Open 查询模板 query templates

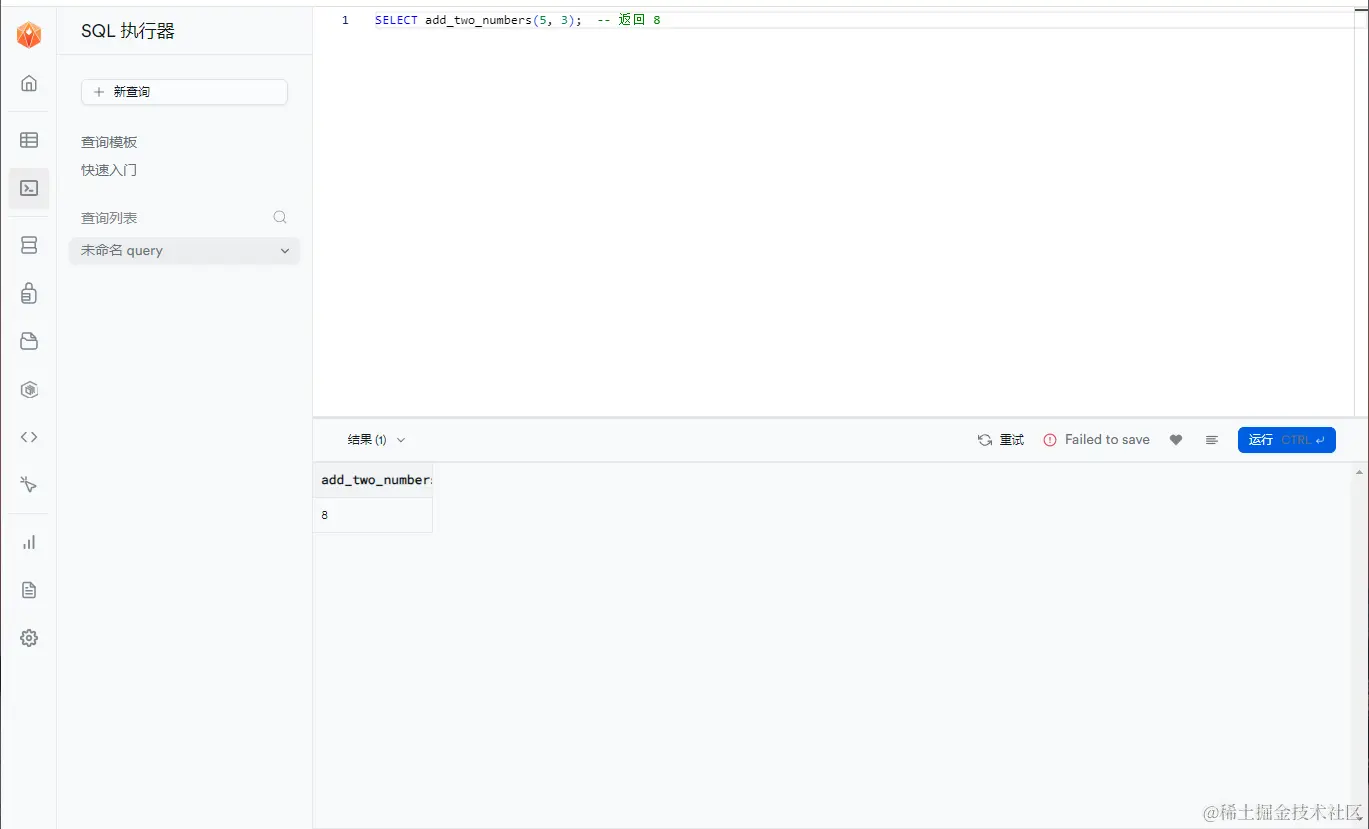click(109, 142)
